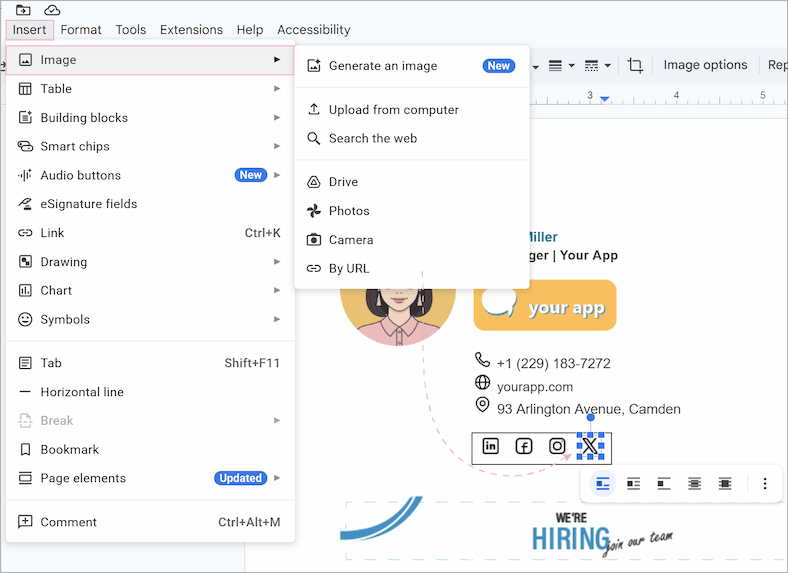Viewport: 788px width, 573px height.
Task: Click the Facebook icon in the signature
Action: [x=524, y=446]
